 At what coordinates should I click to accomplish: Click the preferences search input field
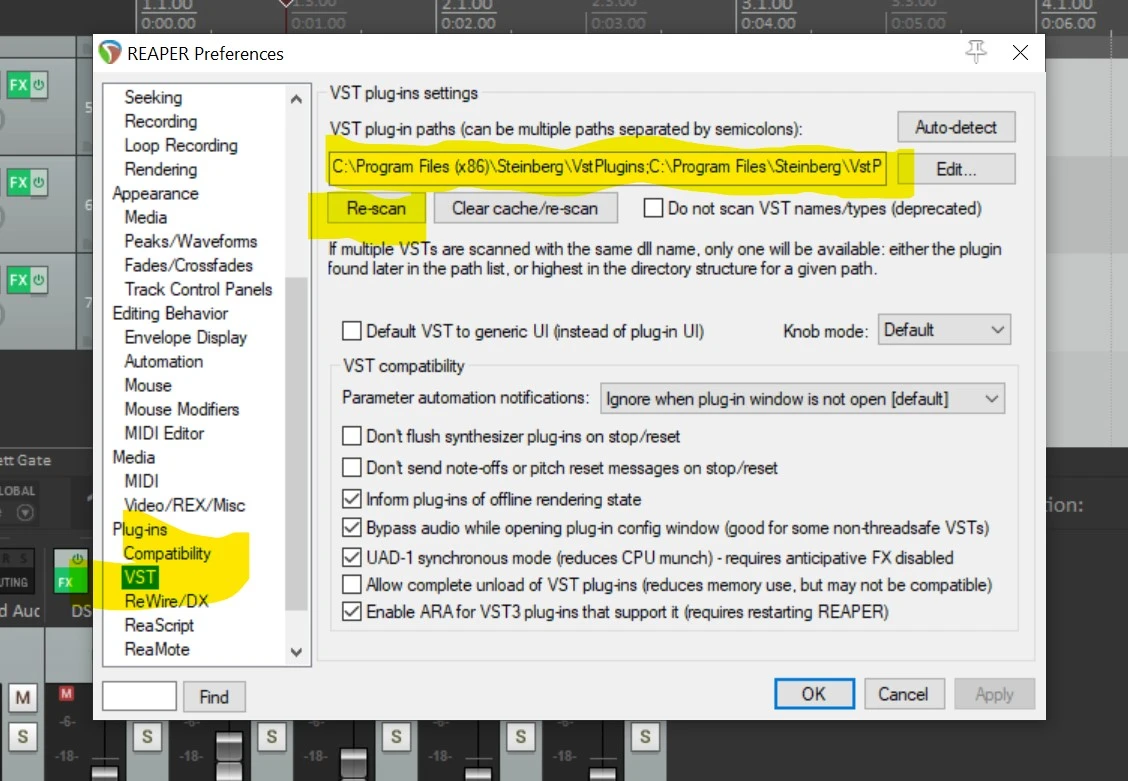click(x=140, y=696)
